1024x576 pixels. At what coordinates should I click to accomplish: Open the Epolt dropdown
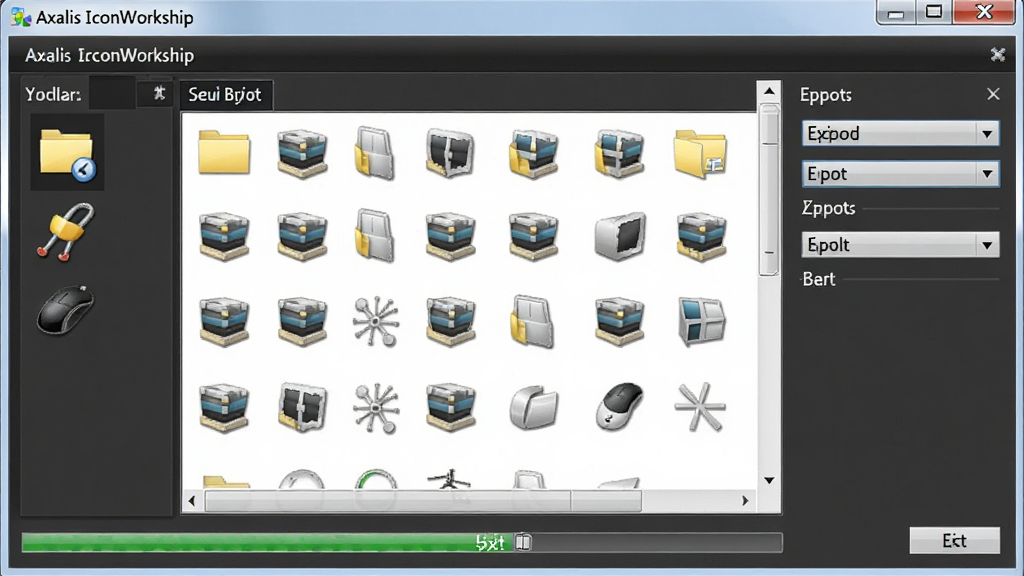pos(901,245)
